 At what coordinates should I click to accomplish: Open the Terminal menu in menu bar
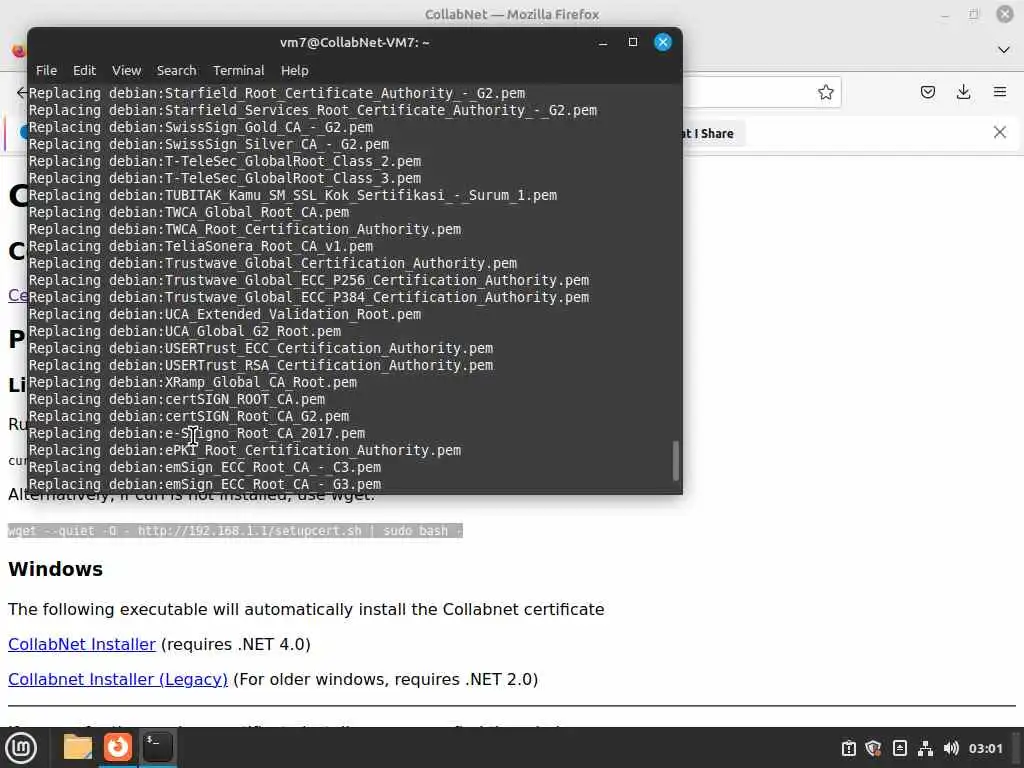pyautogui.click(x=238, y=71)
